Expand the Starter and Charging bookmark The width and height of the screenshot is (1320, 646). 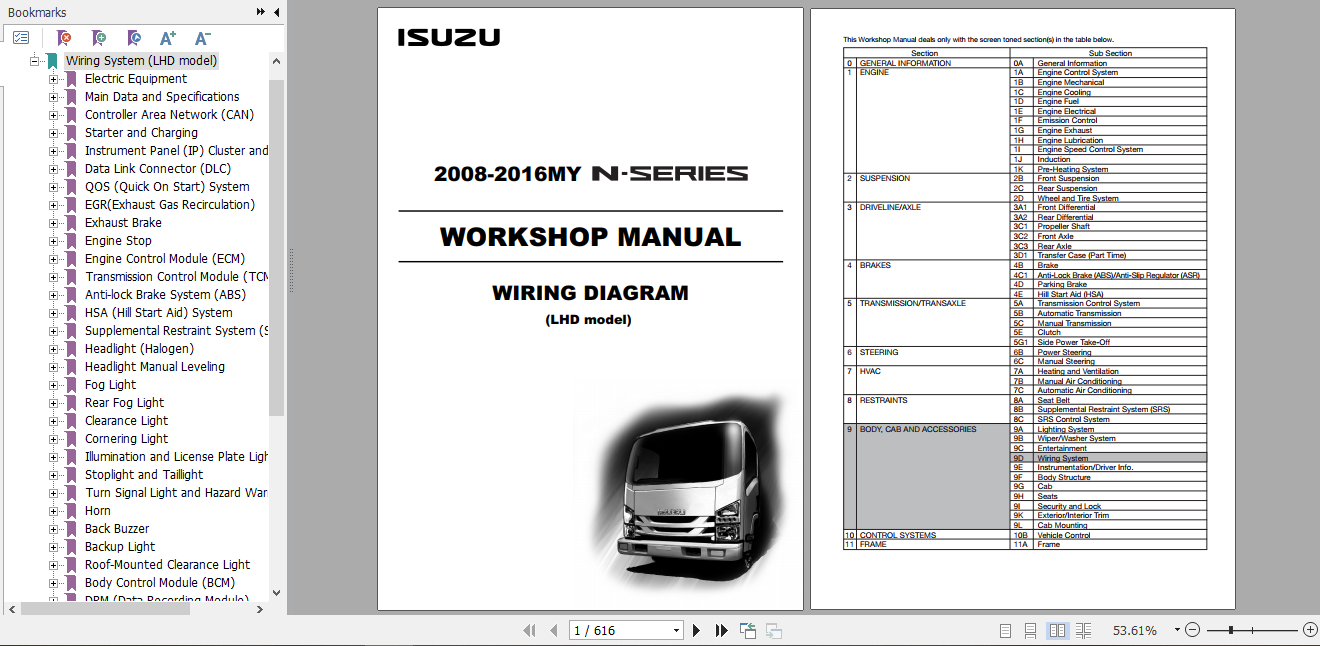54,133
